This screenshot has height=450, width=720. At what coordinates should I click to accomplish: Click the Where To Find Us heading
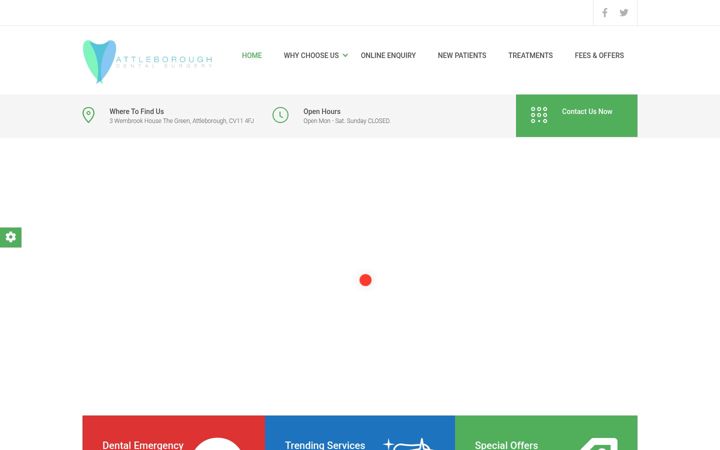[x=136, y=111]
